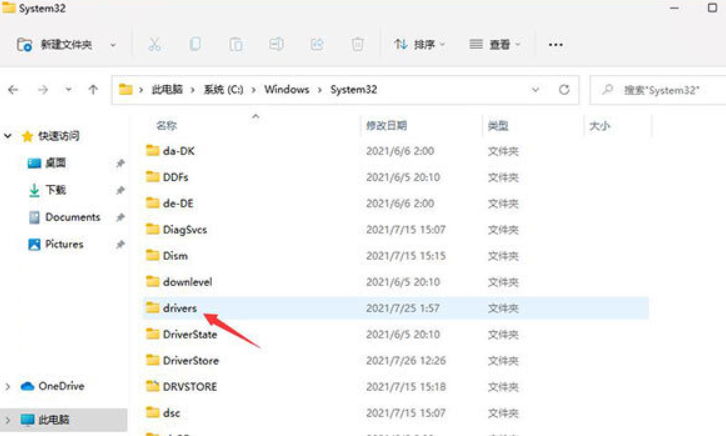
Task: Click the folder icon of the drivers row
Action: 153,308
